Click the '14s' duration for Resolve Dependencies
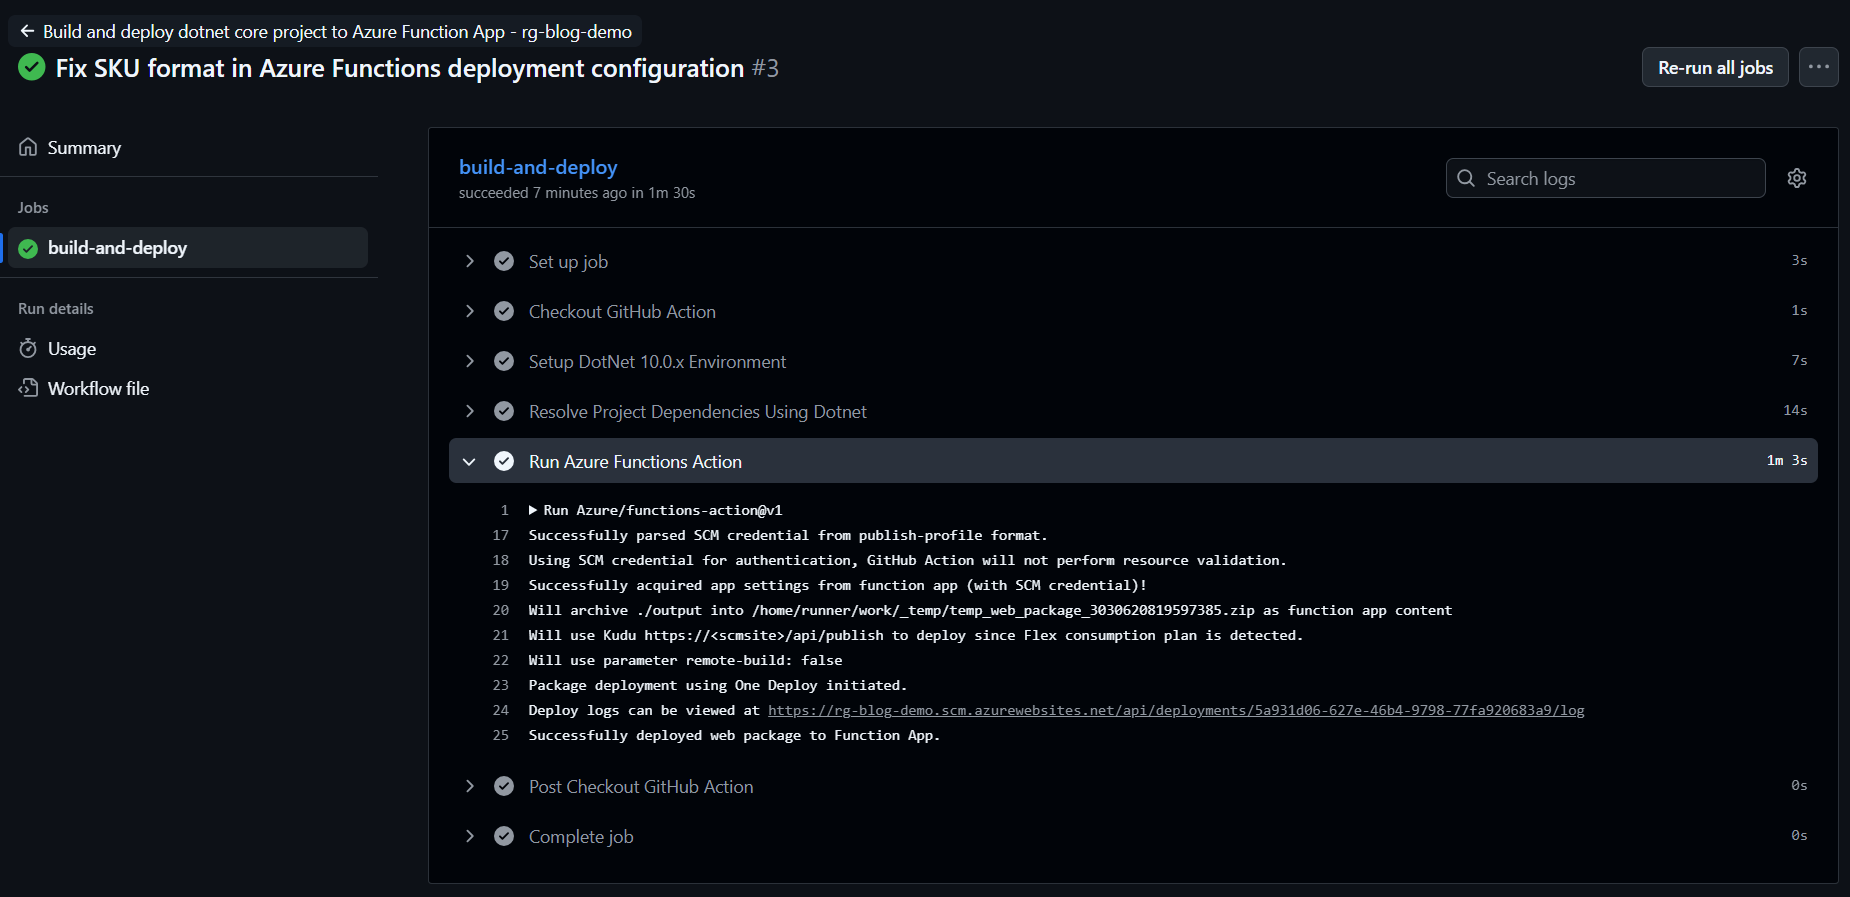 coord(1795,410)
